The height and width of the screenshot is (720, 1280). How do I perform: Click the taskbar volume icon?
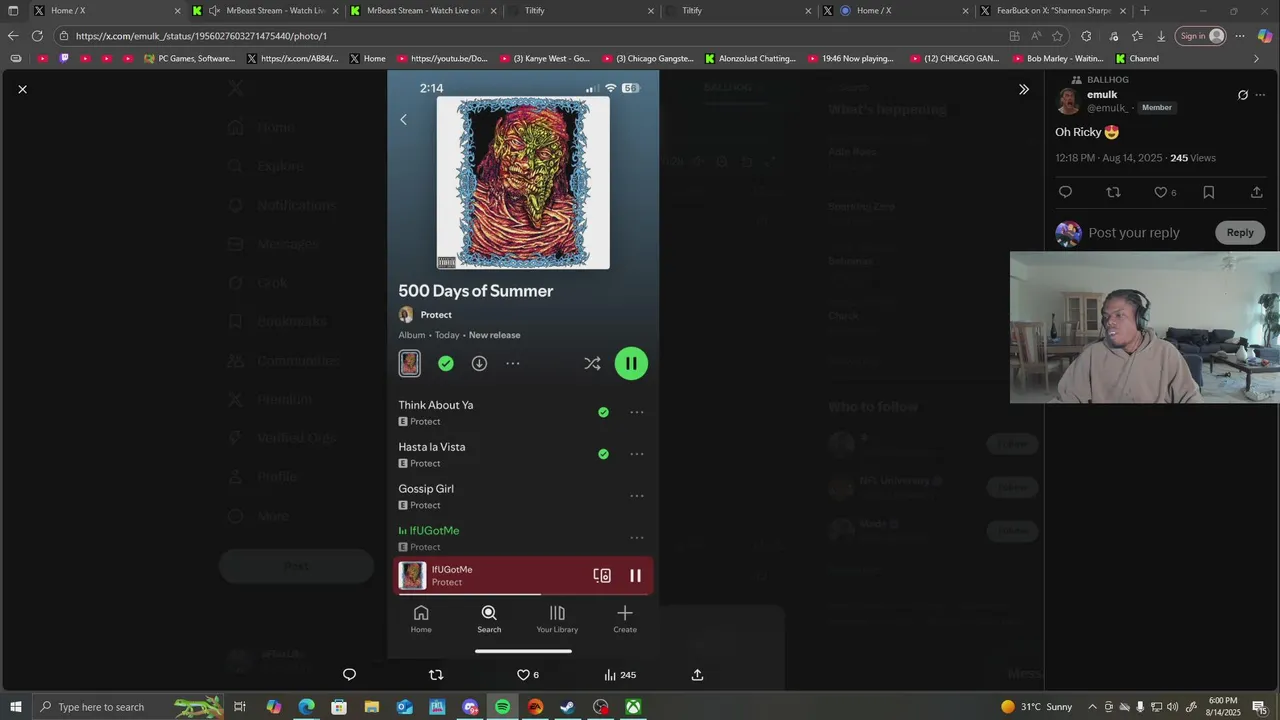[1172, 707]
